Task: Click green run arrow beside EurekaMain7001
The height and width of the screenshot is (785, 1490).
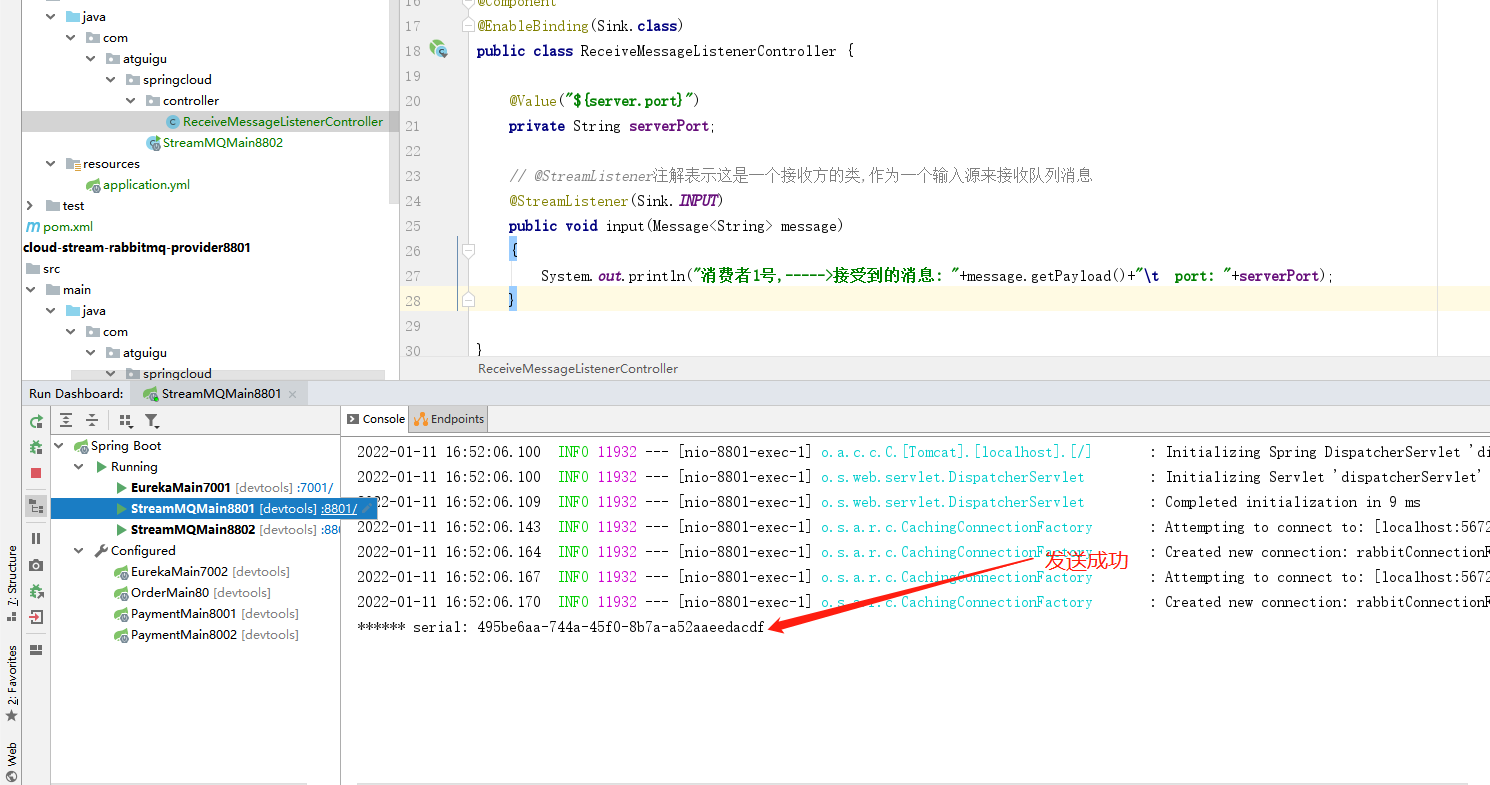Action: click(x=122, y=488)
